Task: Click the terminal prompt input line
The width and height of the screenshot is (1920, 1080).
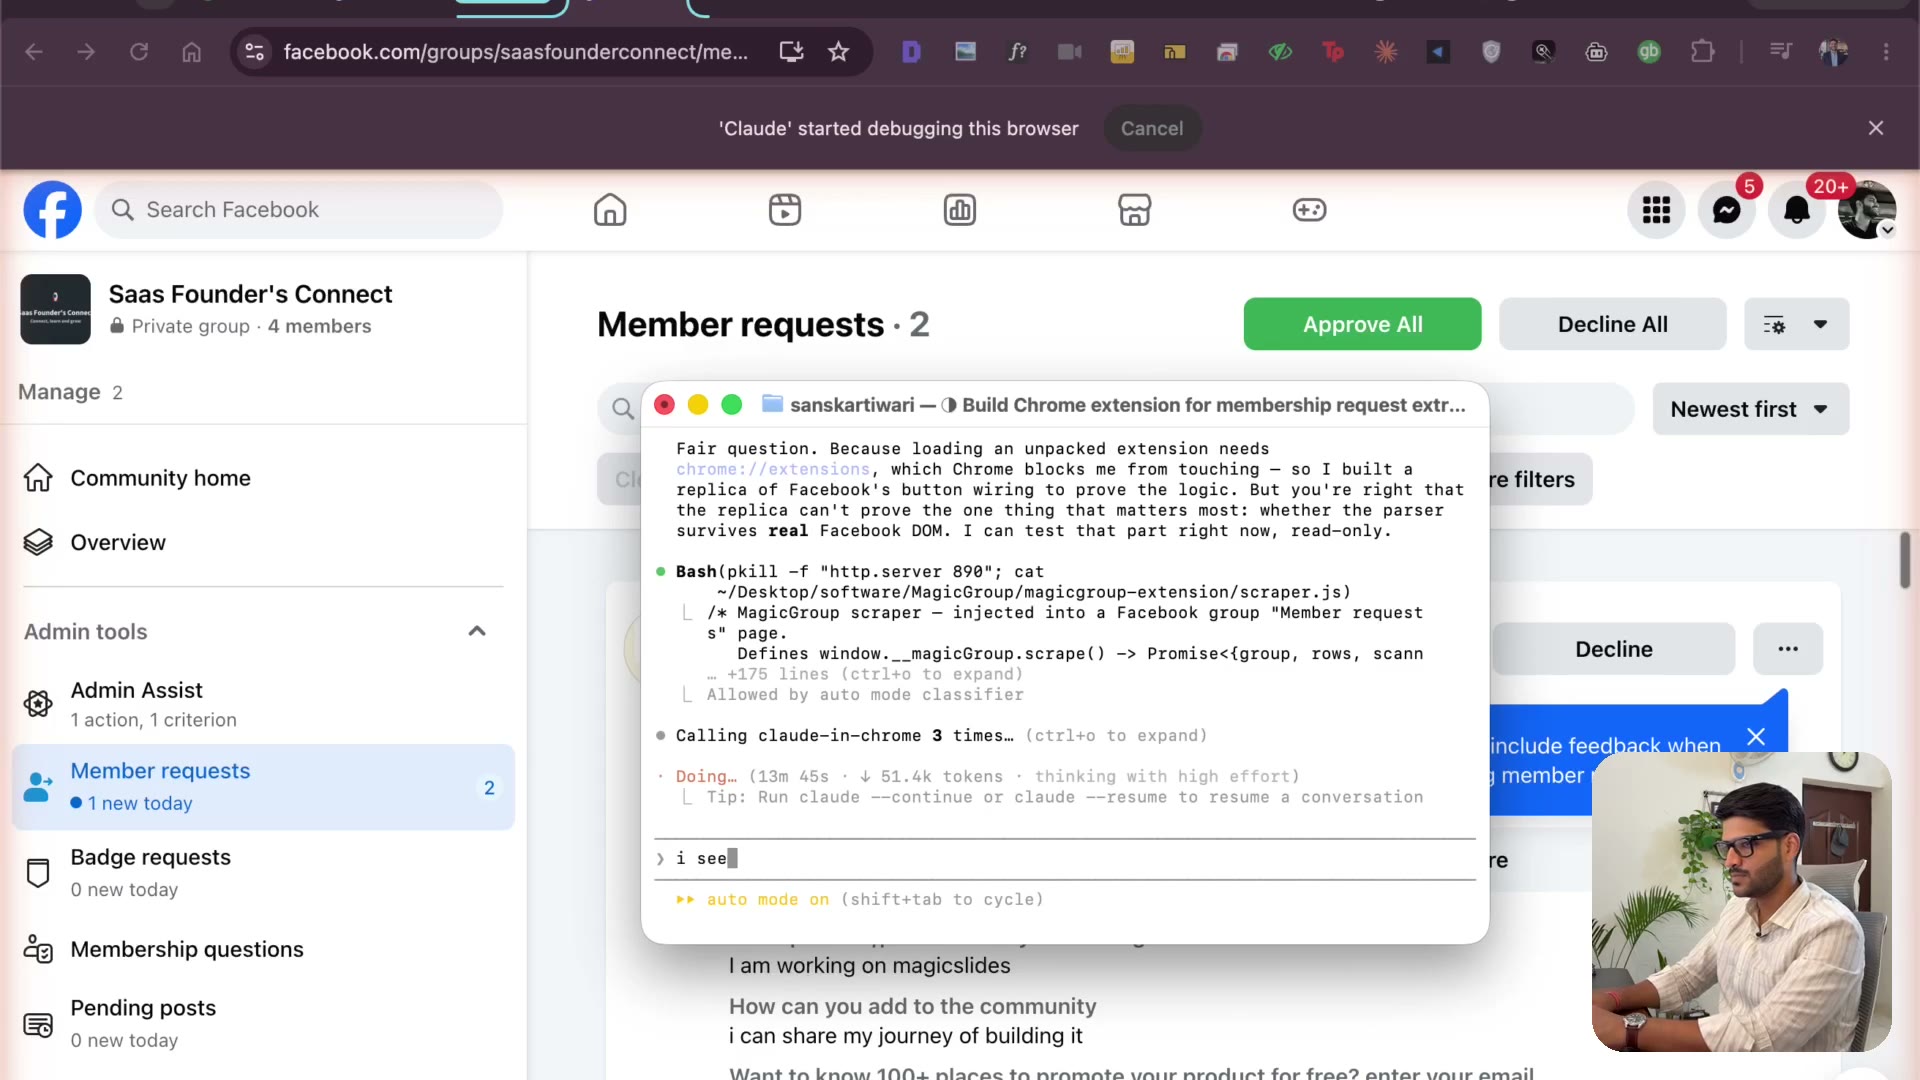Action: (1065, 859)
